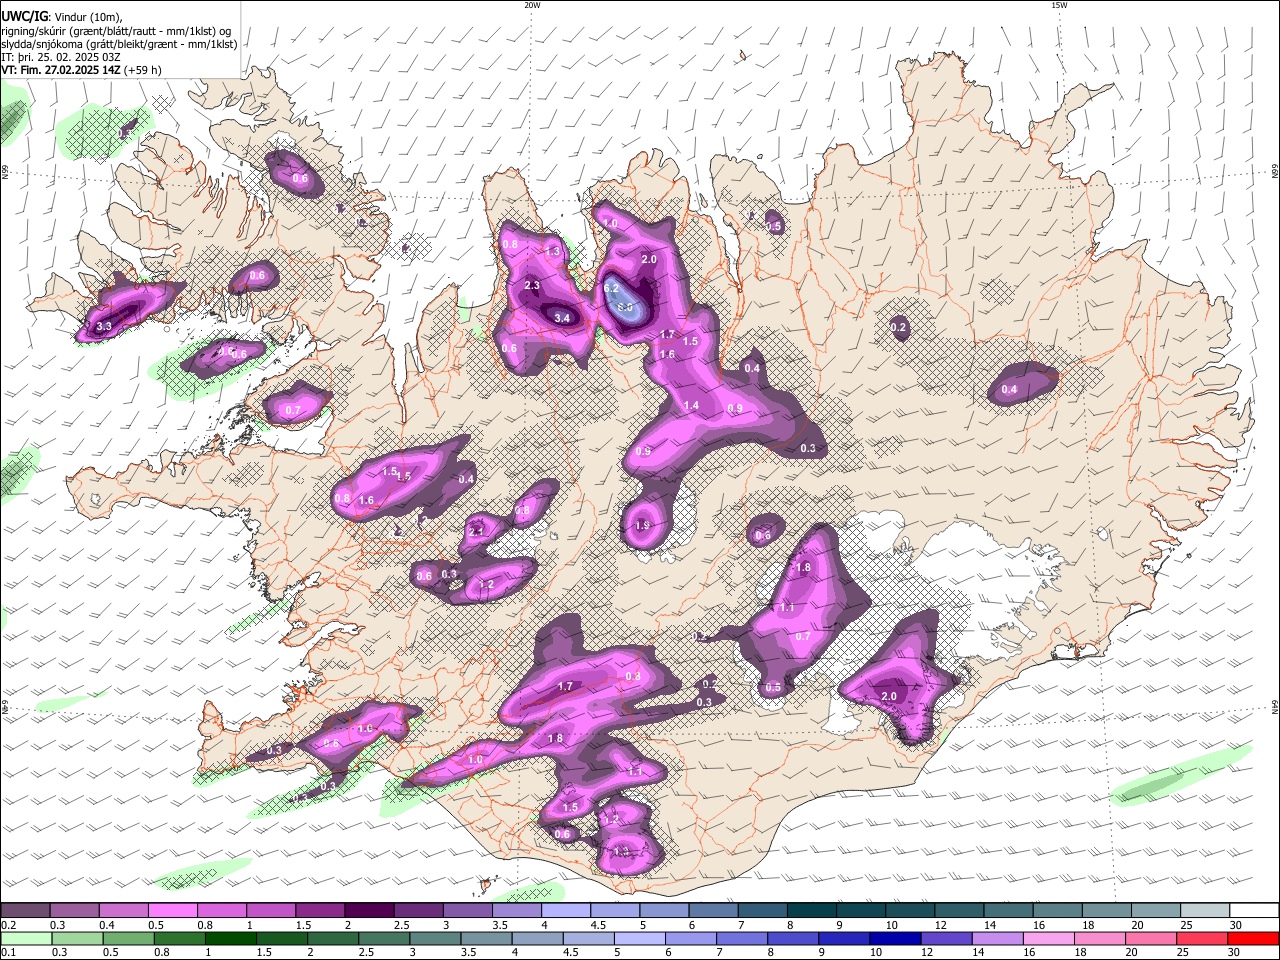Click the darkest purple 2–2.5 snow legend swatch
1280x960 pixels.
[x=368, y=911]
